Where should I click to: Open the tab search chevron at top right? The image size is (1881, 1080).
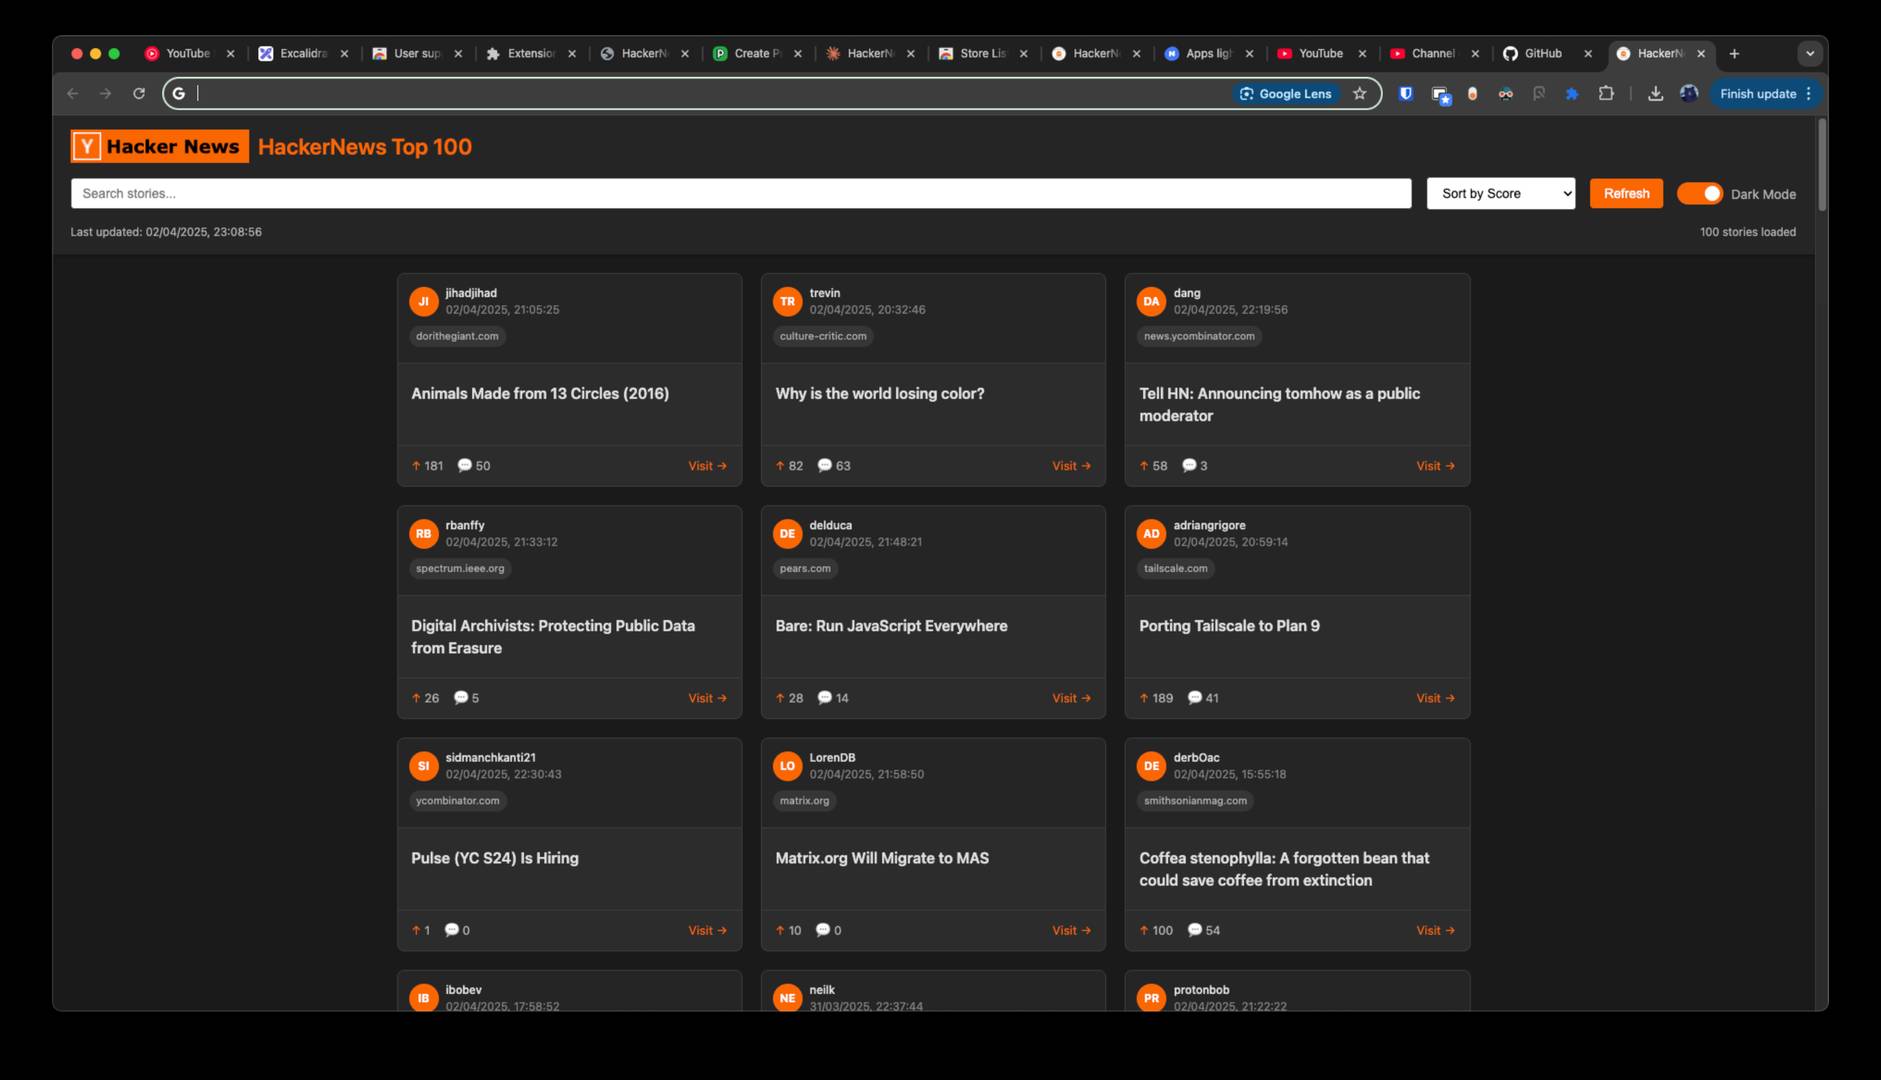click(1810, 53)
